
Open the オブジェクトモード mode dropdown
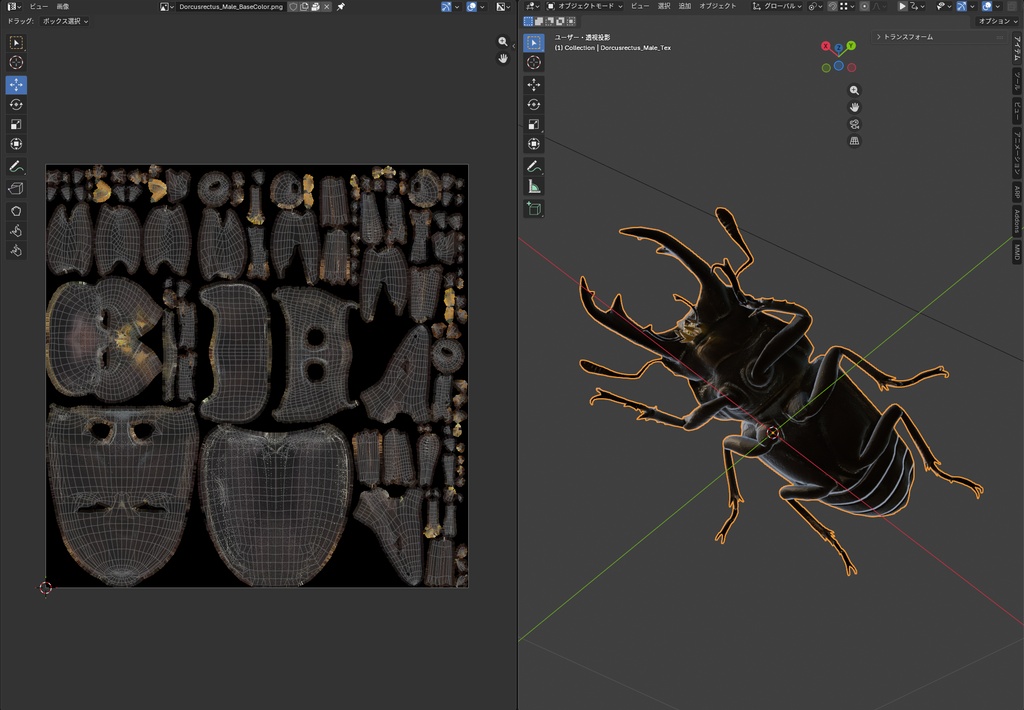[584, 6]
